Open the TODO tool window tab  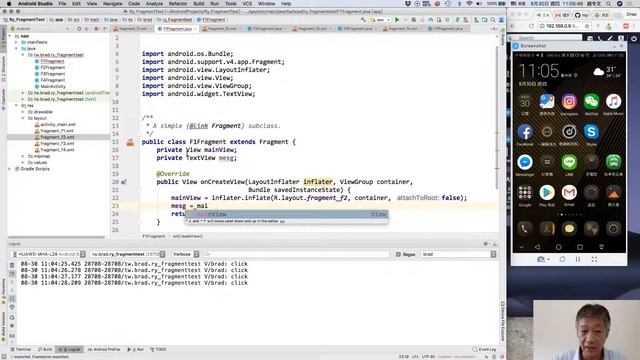[158, 349]
